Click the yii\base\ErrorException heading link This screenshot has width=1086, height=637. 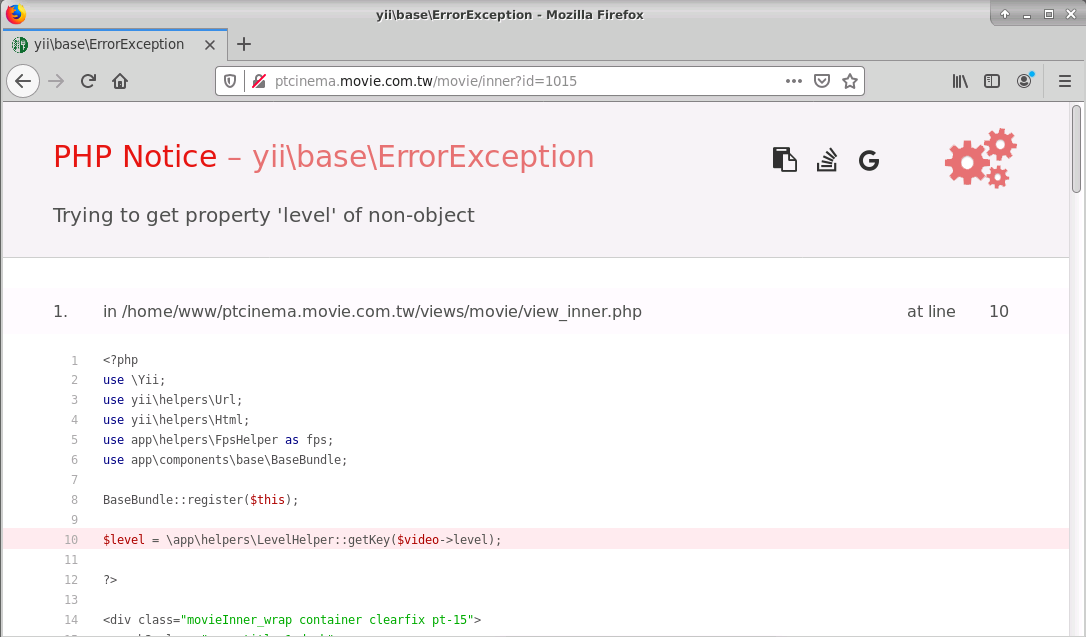422,156
